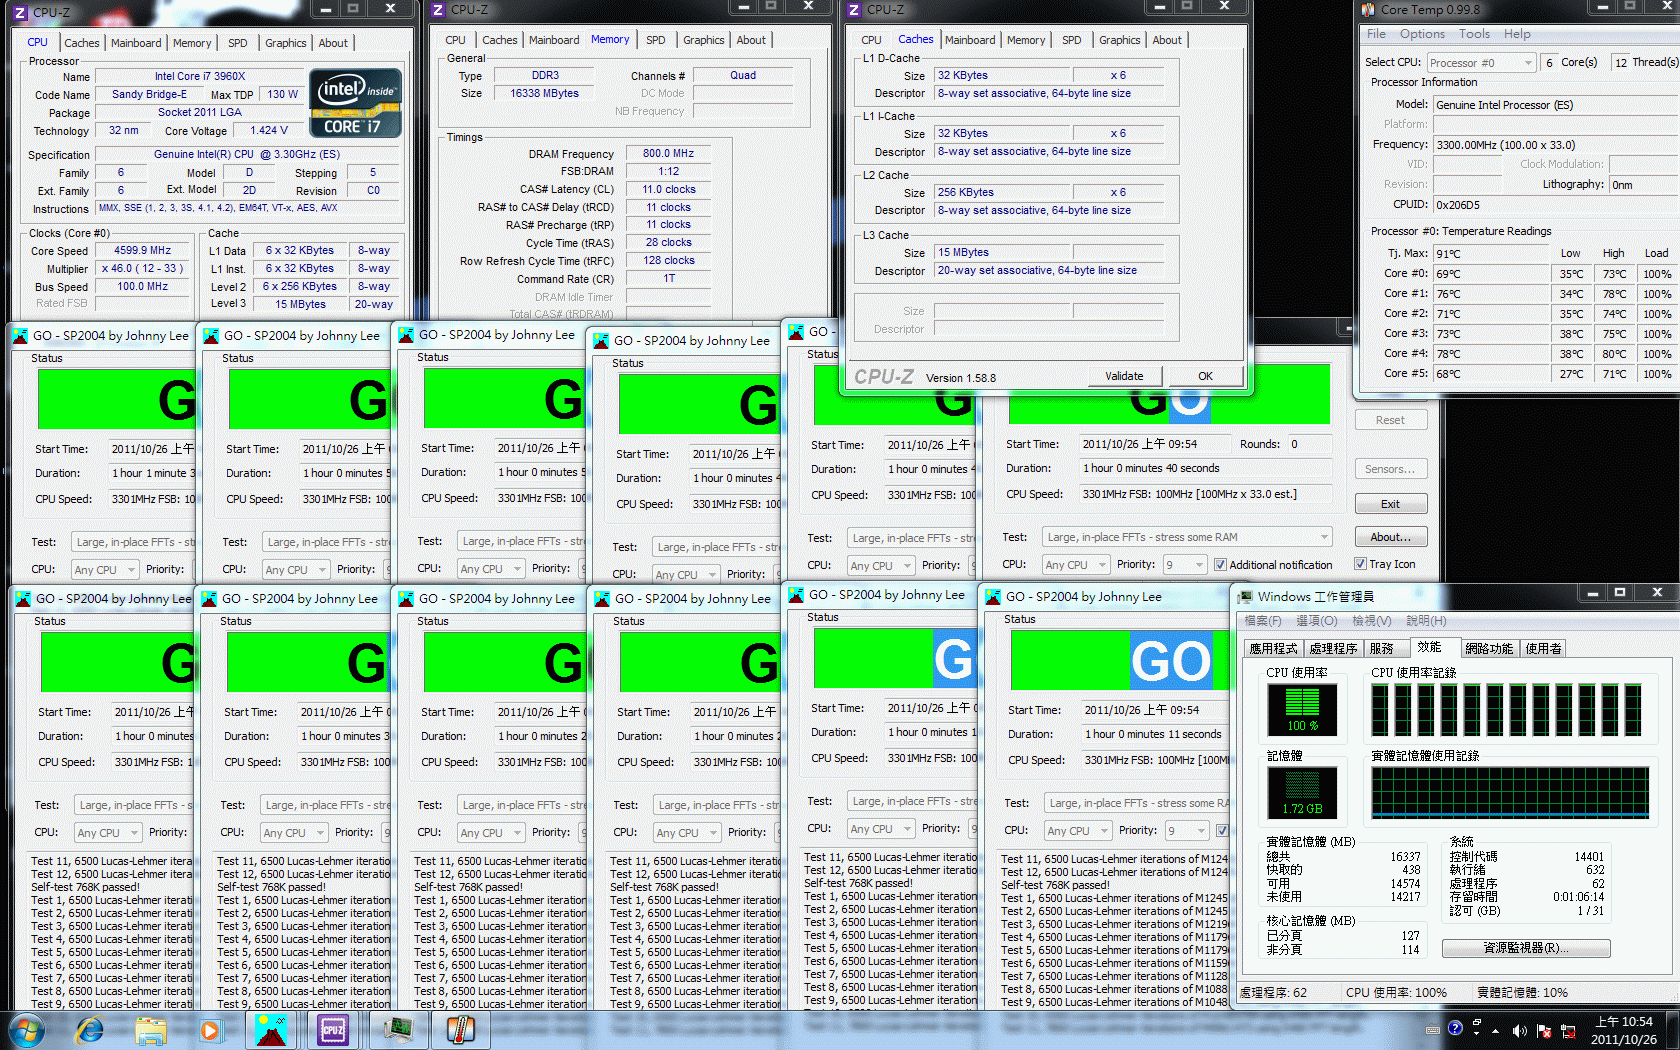Switch to SP2004 volcano taskbar icon
This screenshot has width=1680, height=1050.
(271, 1029)
